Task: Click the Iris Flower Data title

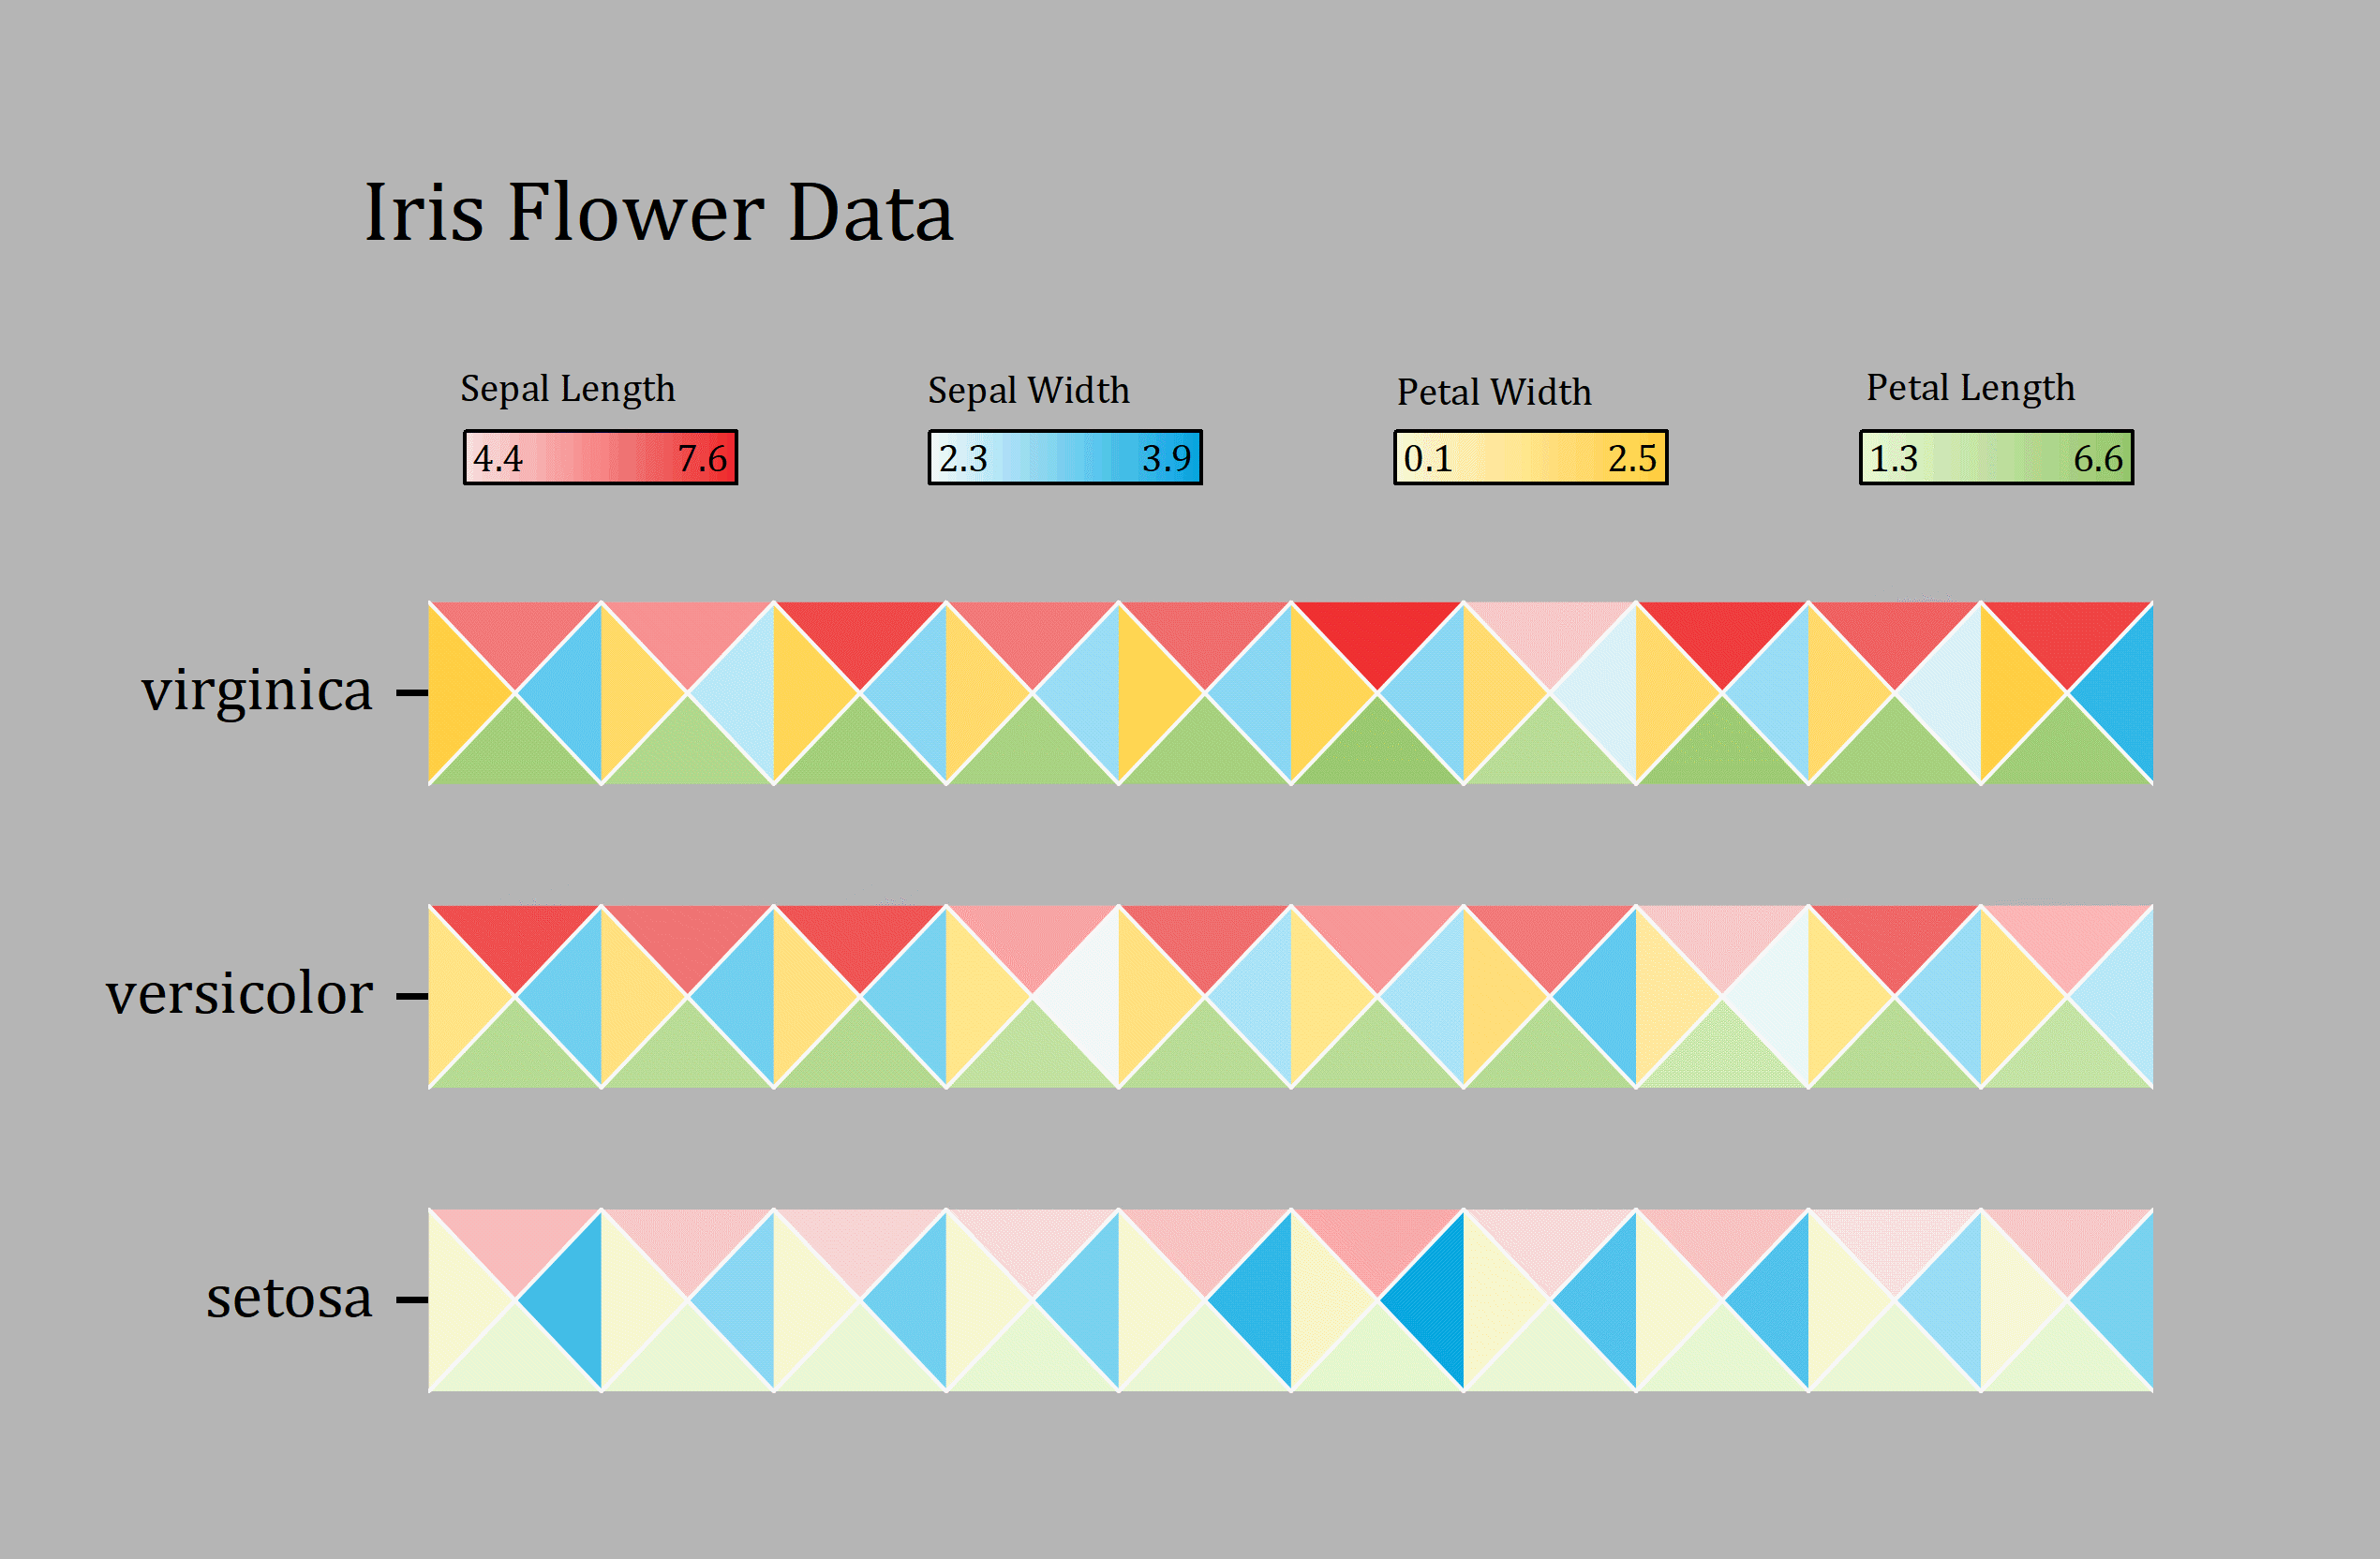Action: [658, 213]
